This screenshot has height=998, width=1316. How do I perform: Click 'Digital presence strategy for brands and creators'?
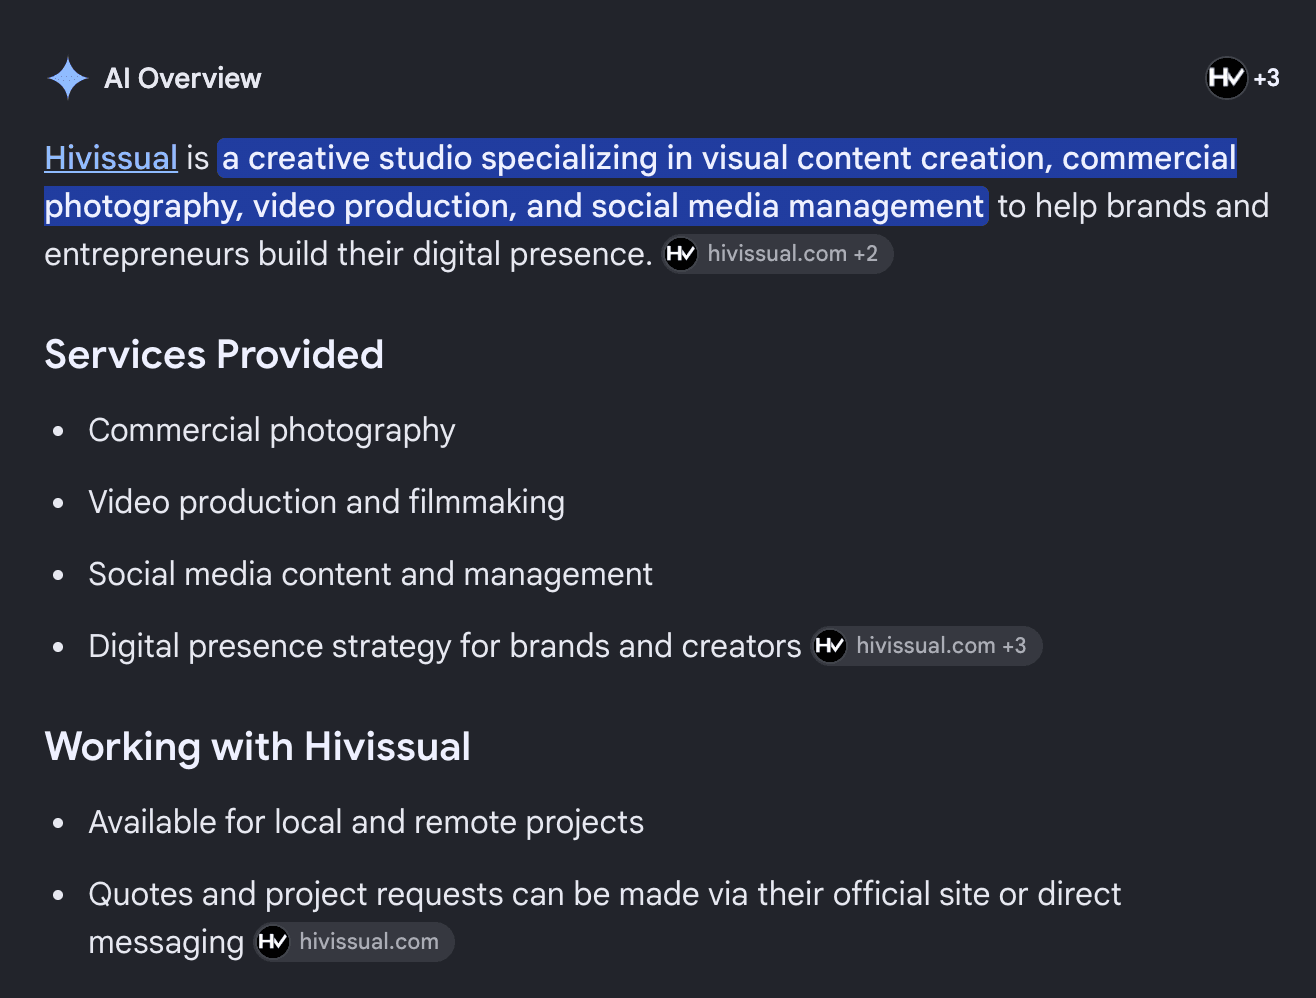[445, 647]
